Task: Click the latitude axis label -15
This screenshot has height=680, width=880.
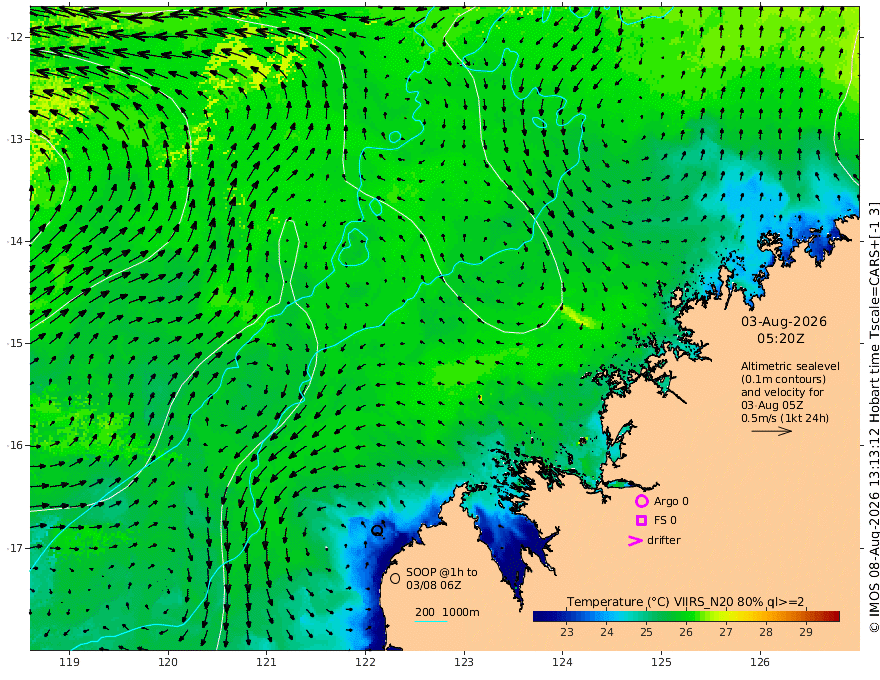Action: (x=15, y=343)
